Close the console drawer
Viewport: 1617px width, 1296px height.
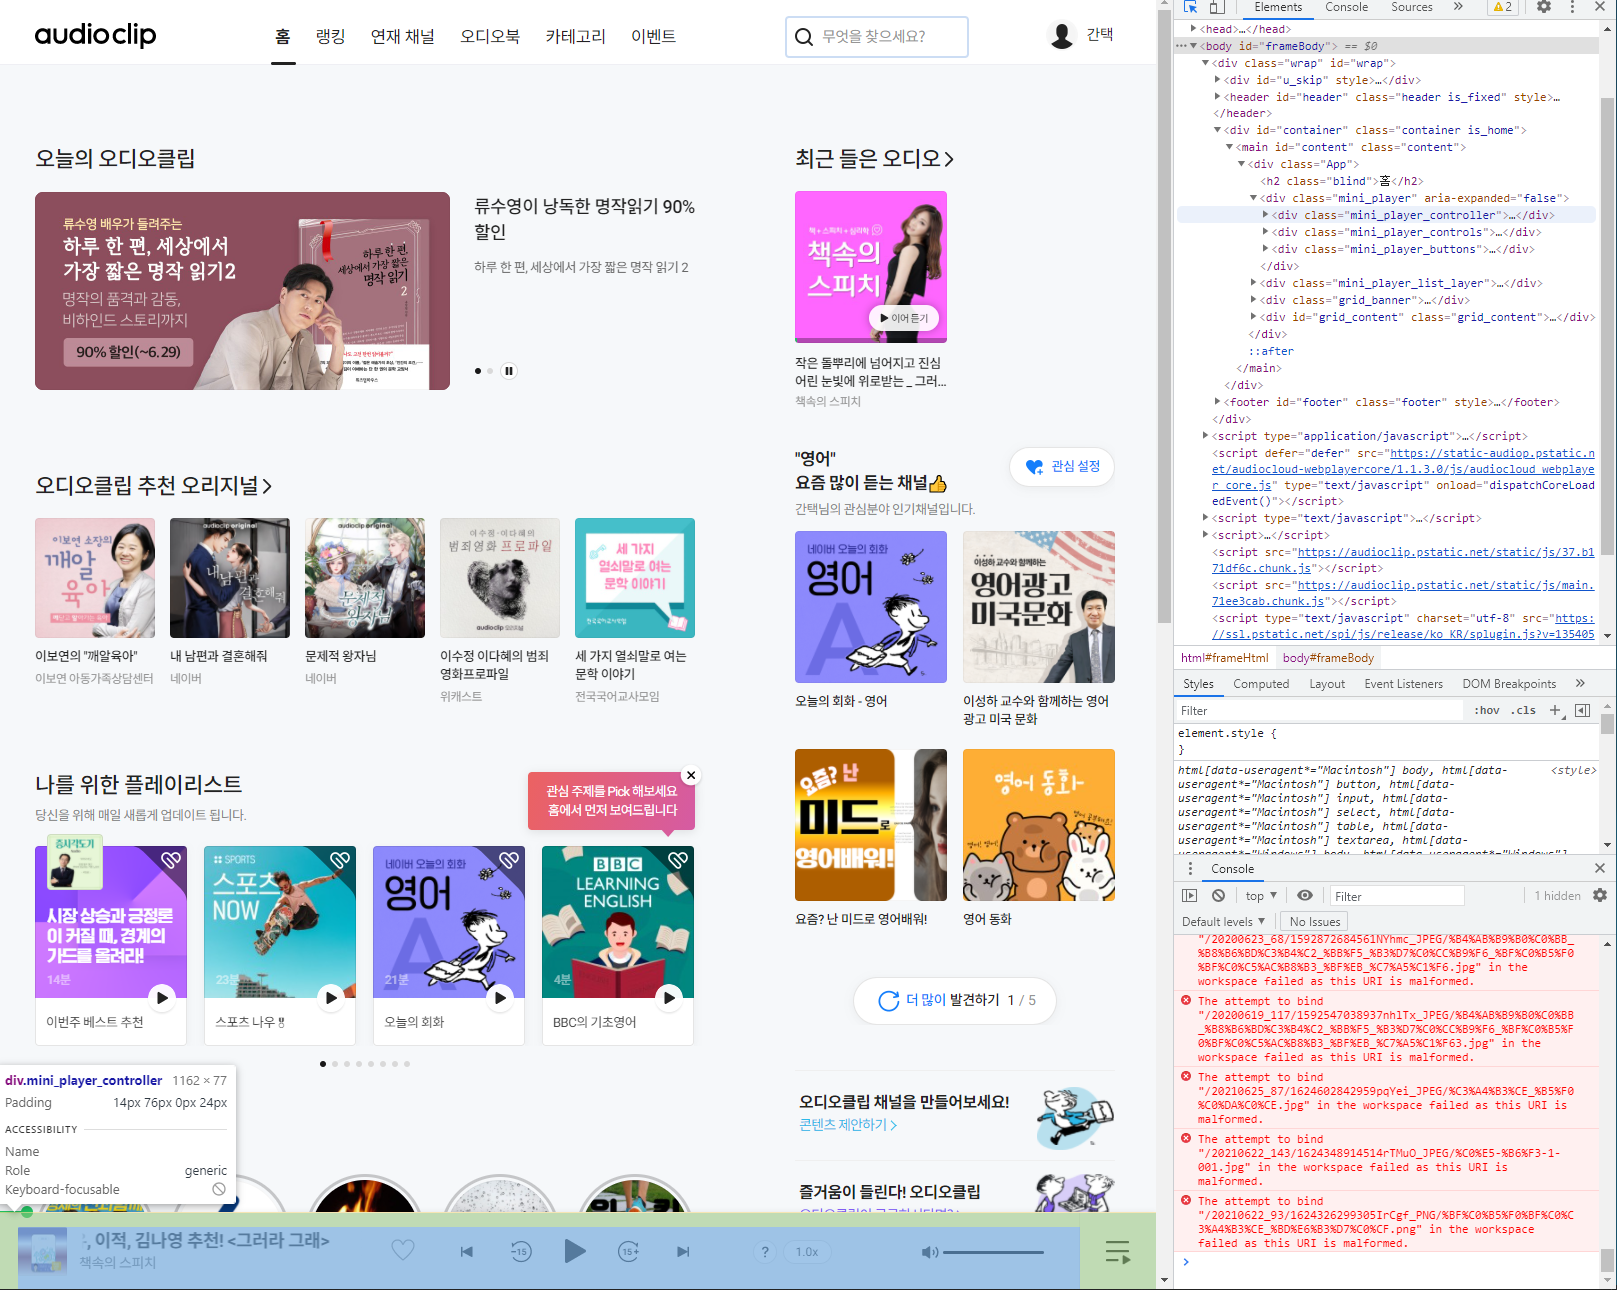tap(1599, 868)
